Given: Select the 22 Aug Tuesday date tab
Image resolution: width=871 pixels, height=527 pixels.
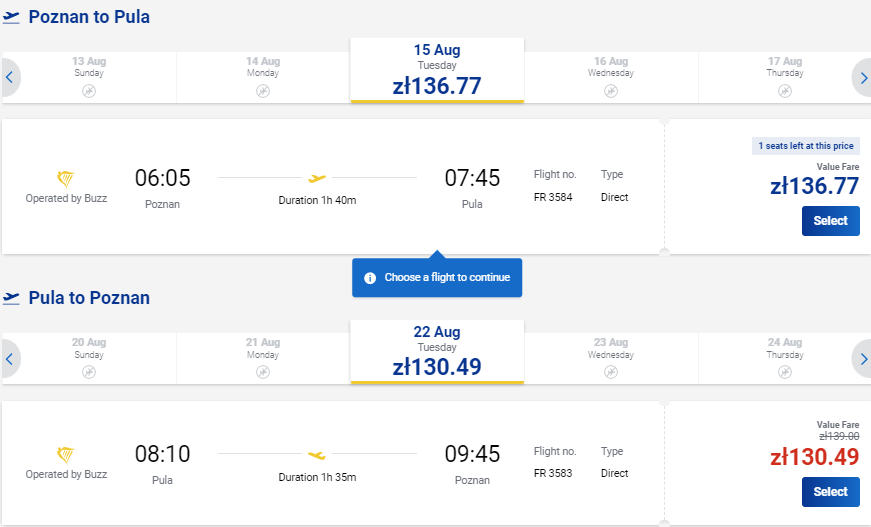Looking at the screenshot, I should [437, 352].
